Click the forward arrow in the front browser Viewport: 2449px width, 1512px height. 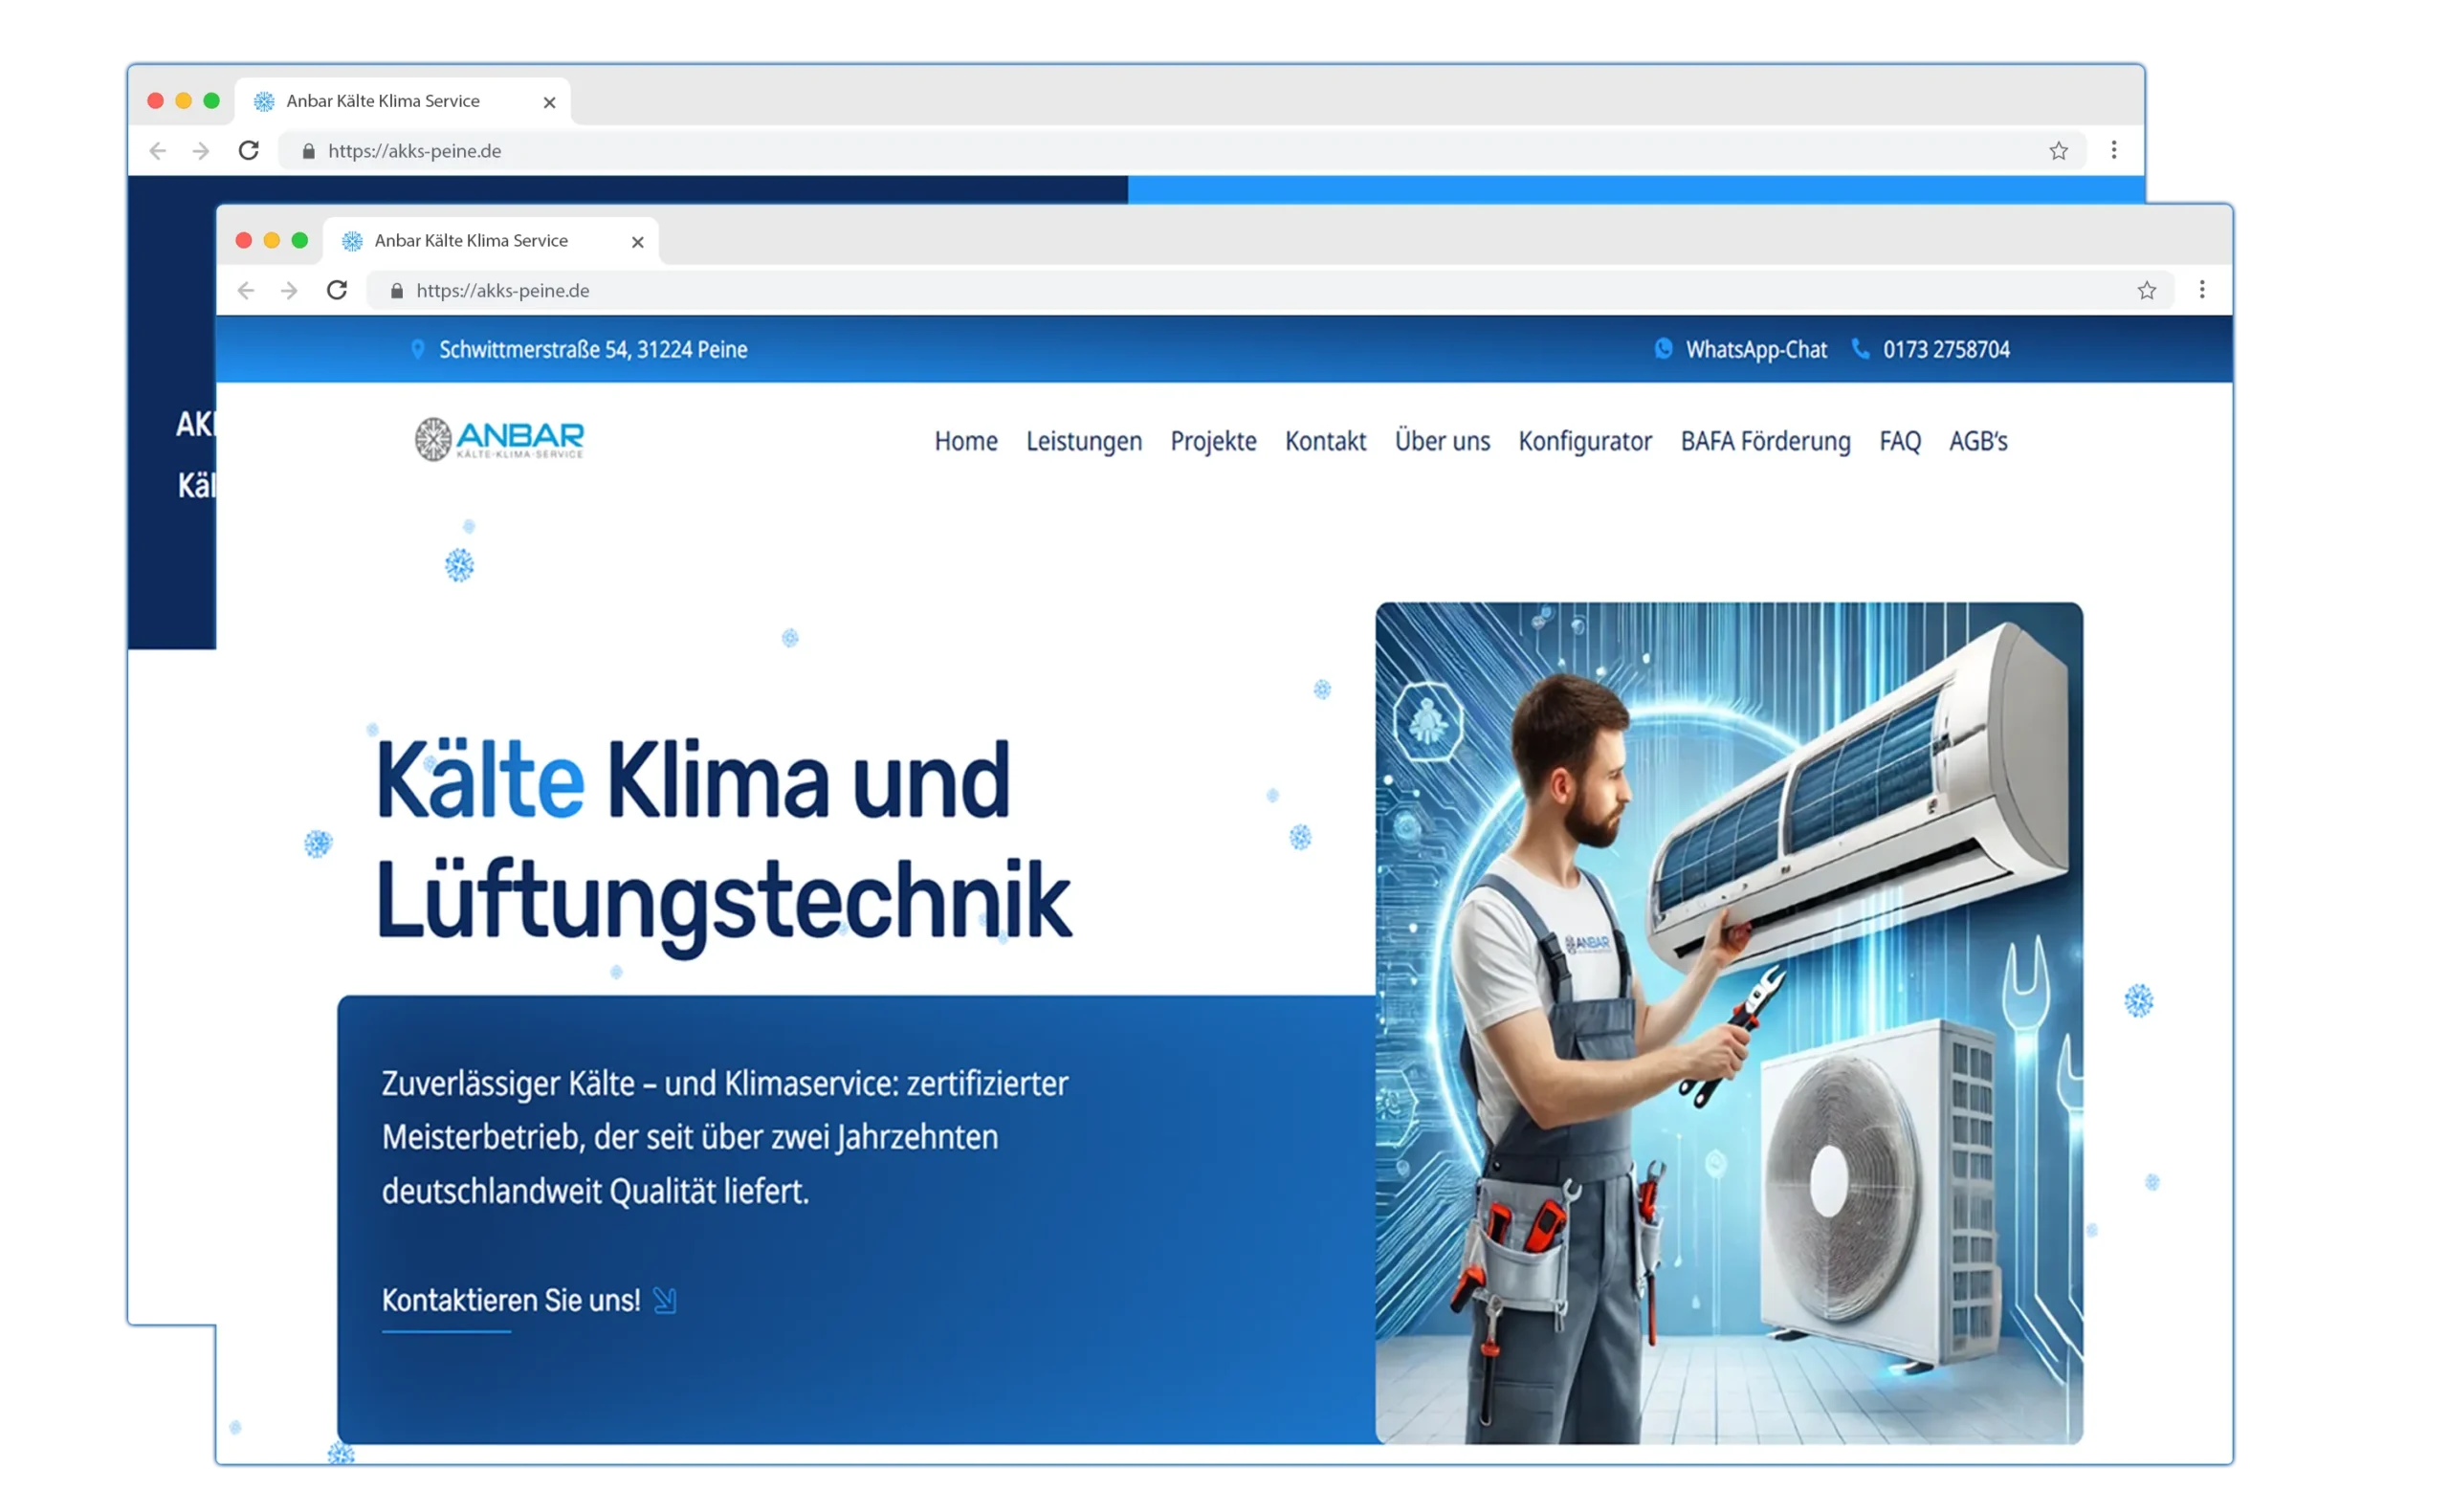pos(290,291)
